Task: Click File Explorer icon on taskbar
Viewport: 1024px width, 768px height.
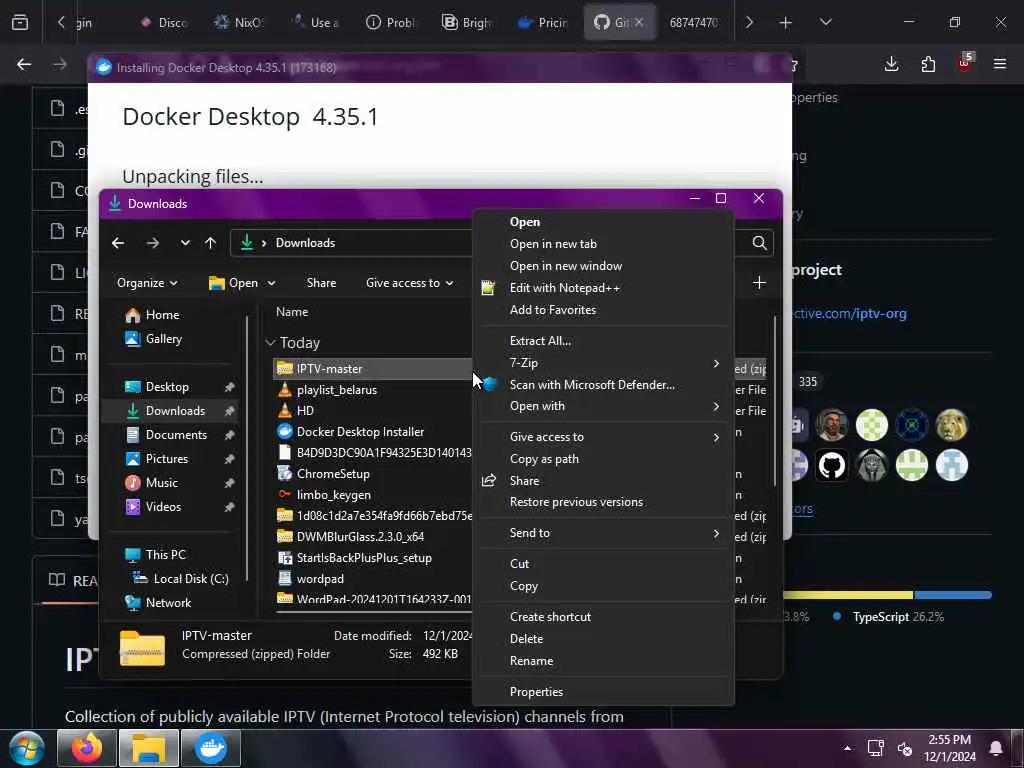Action: click(148, 748)
